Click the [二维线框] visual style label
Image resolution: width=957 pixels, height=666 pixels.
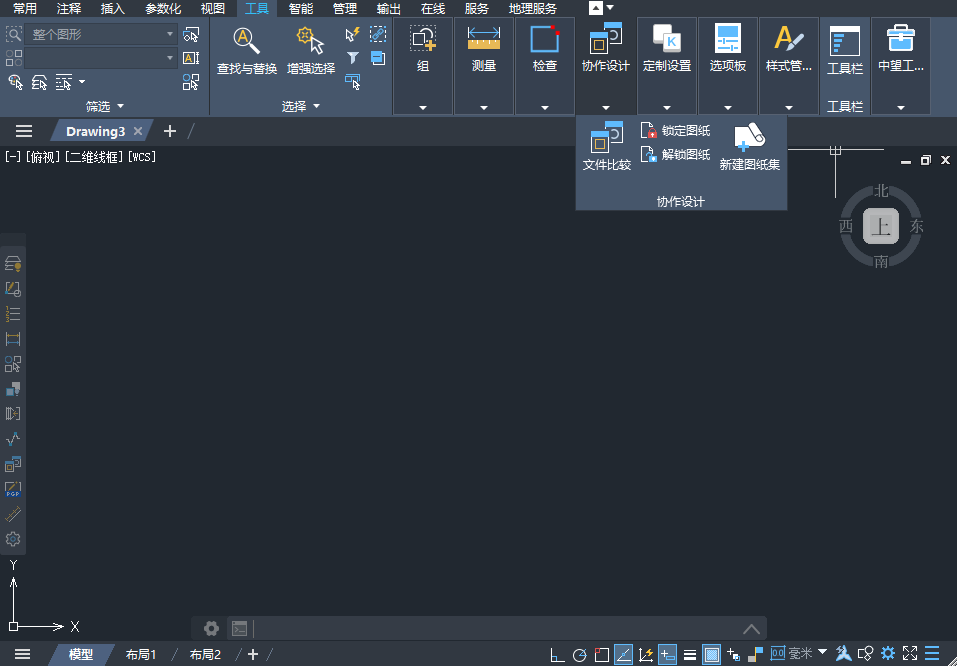95,157
